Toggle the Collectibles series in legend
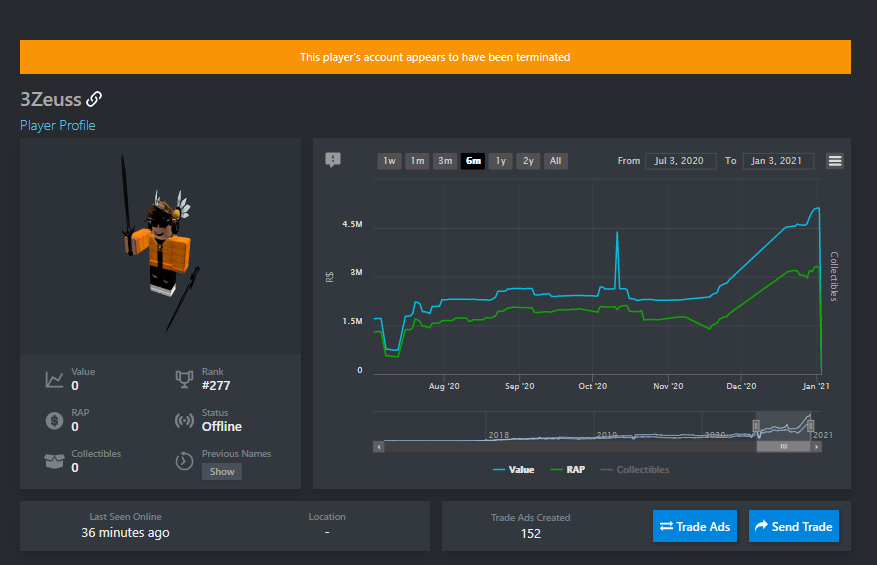This screenshot has height=565, width=877. tap(635, 470)
